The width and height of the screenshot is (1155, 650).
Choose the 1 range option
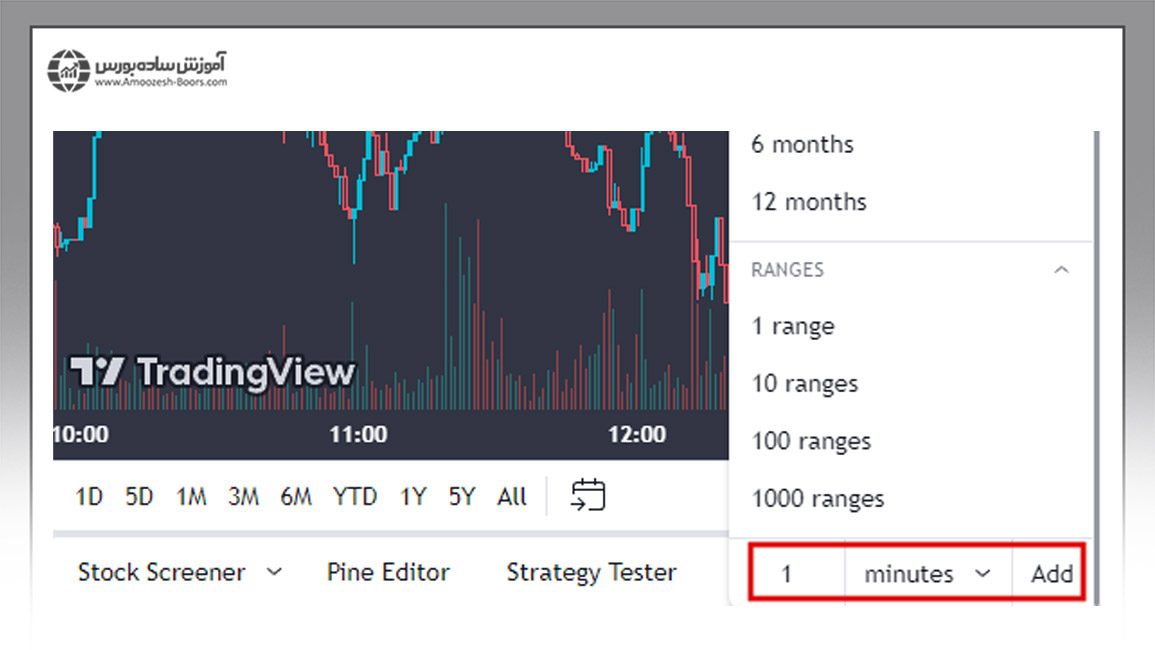(x=793, y=327)
